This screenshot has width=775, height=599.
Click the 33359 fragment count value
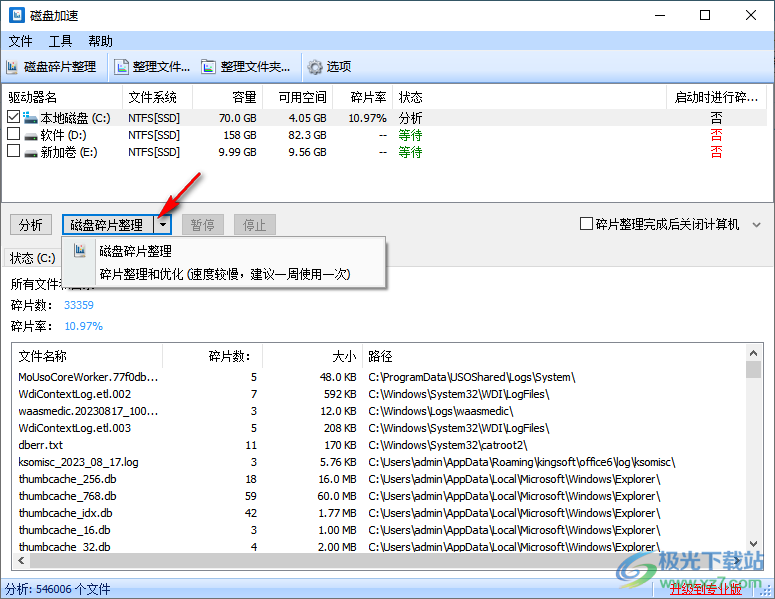(79, 305)
